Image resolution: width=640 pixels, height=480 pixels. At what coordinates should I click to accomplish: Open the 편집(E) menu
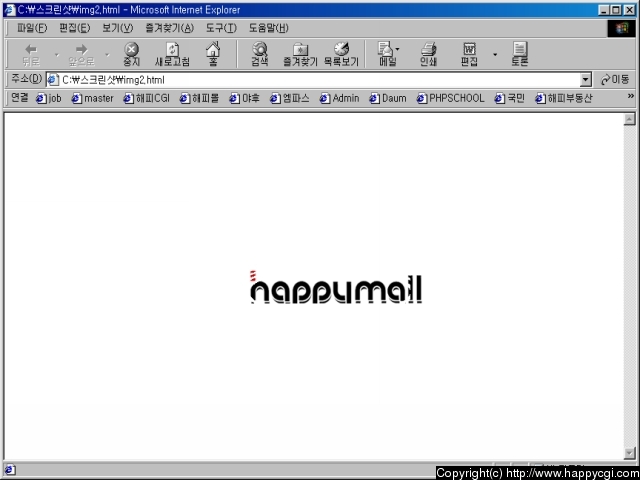point(74,28)
